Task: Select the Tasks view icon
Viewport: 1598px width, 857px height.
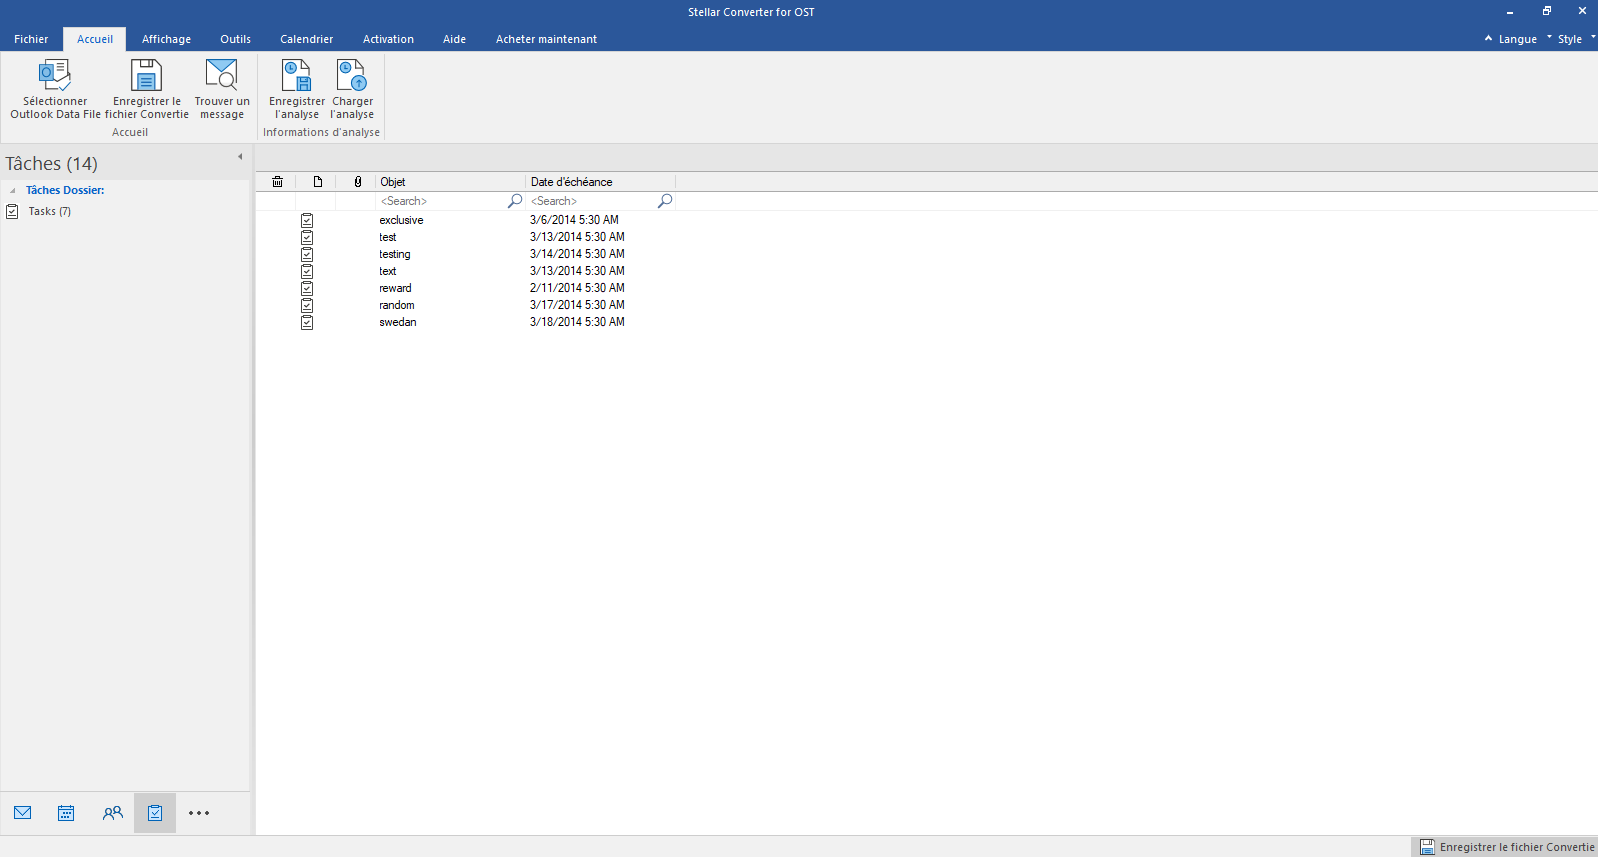Action: (x=155, y=813)
